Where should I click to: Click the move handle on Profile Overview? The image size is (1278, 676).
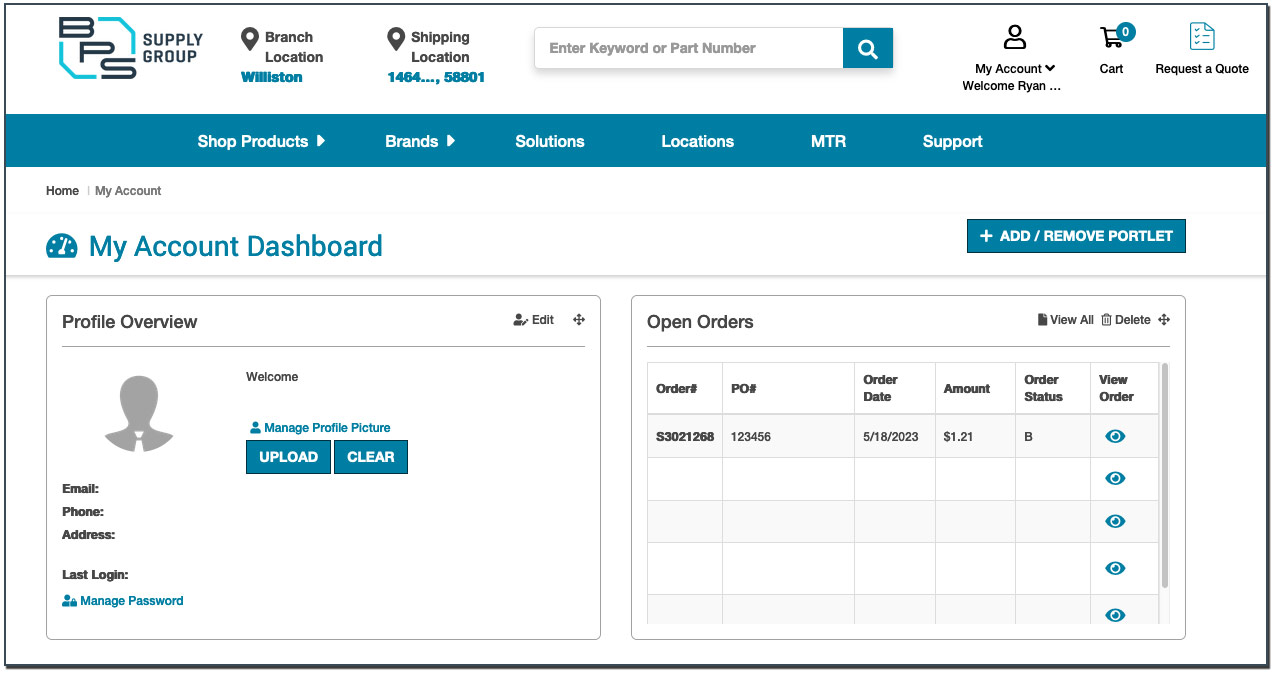coord(579,320)
